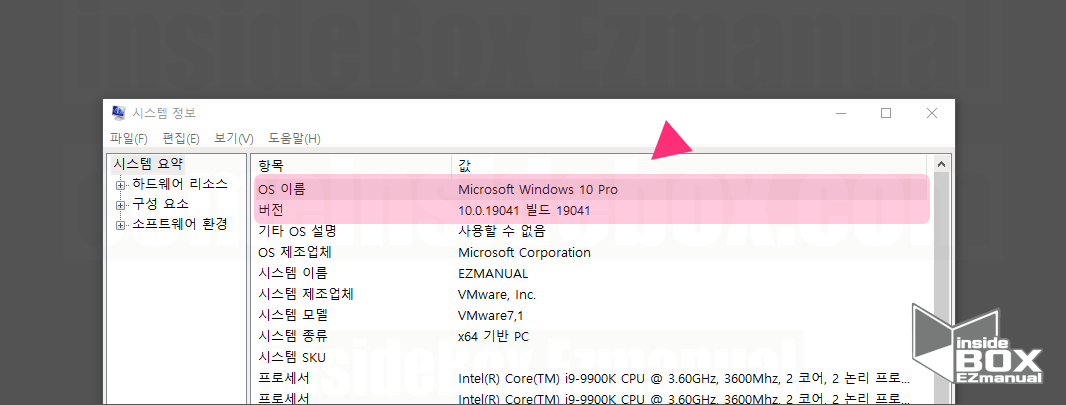Select VMware, Inc. value
Image resolution: width=1066 pixels, height=405 pixels.
(497, 295)
